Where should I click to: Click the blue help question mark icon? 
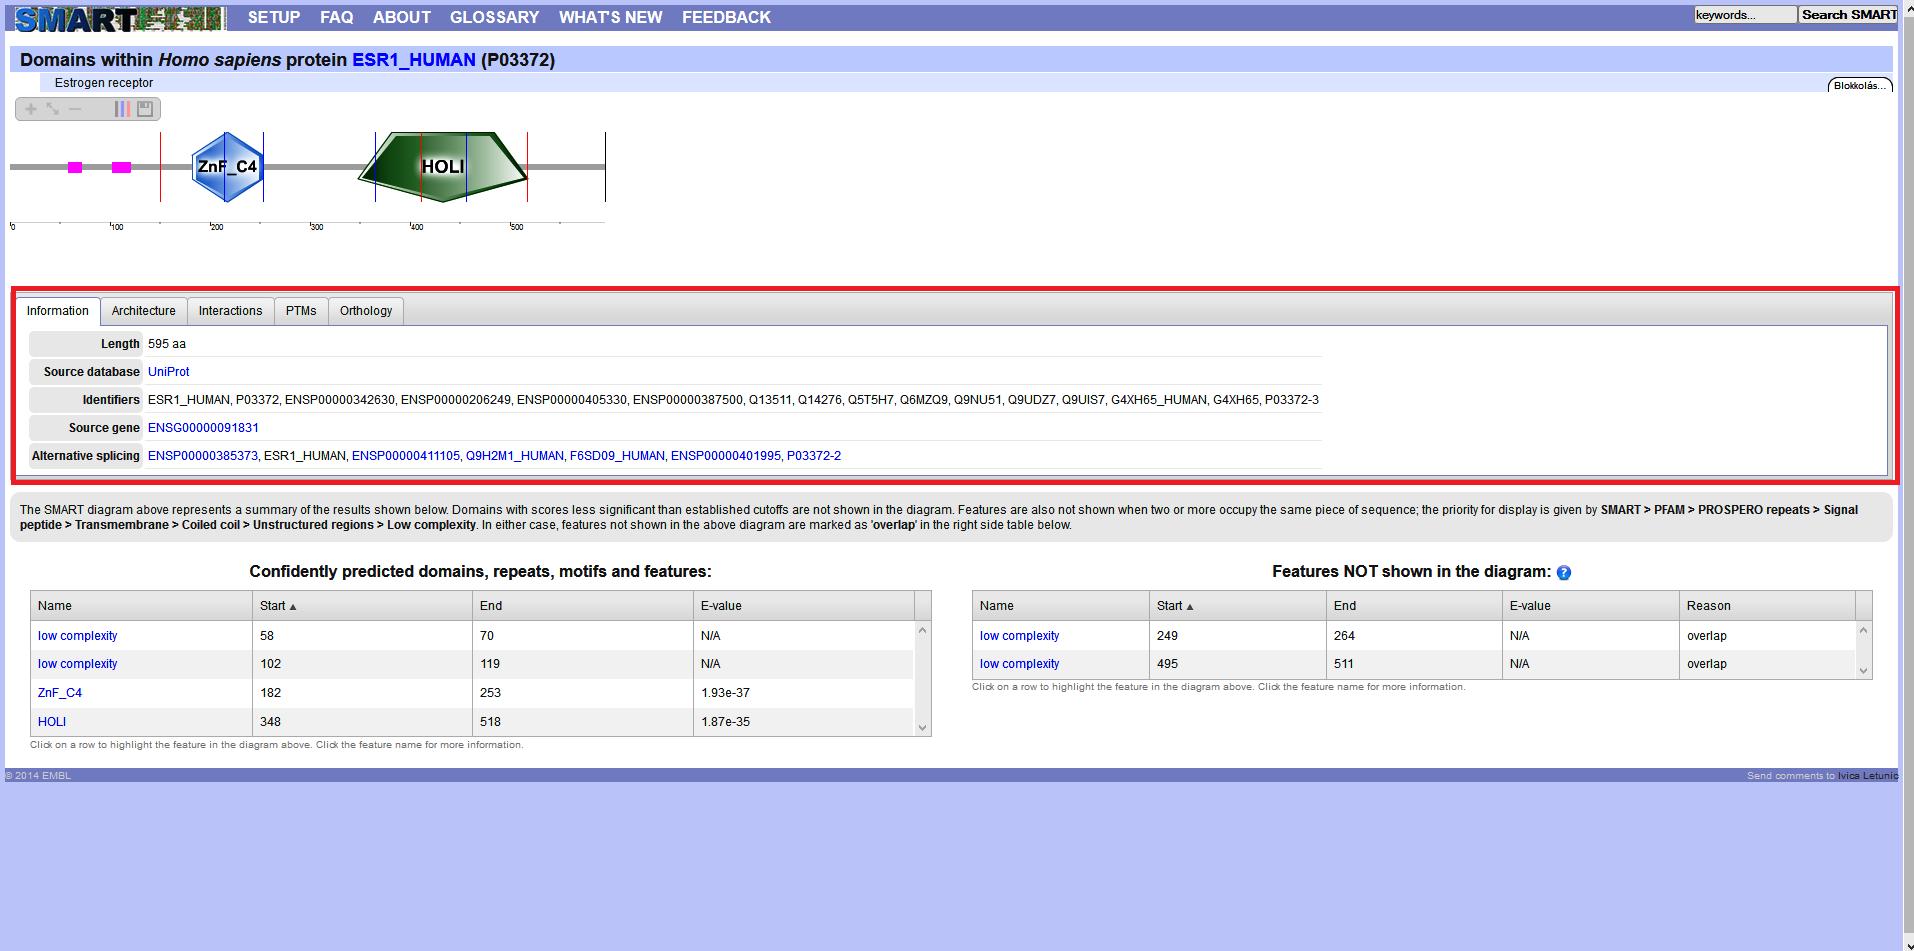tap(1564, 573)
